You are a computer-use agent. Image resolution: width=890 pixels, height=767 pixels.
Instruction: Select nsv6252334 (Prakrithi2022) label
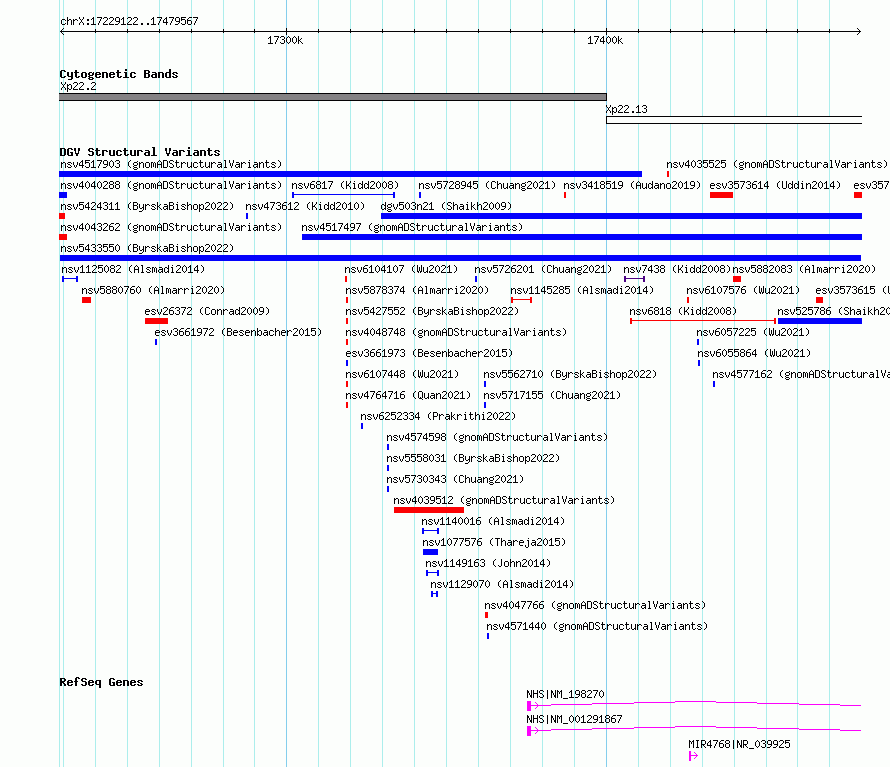(x=438, y=417)
